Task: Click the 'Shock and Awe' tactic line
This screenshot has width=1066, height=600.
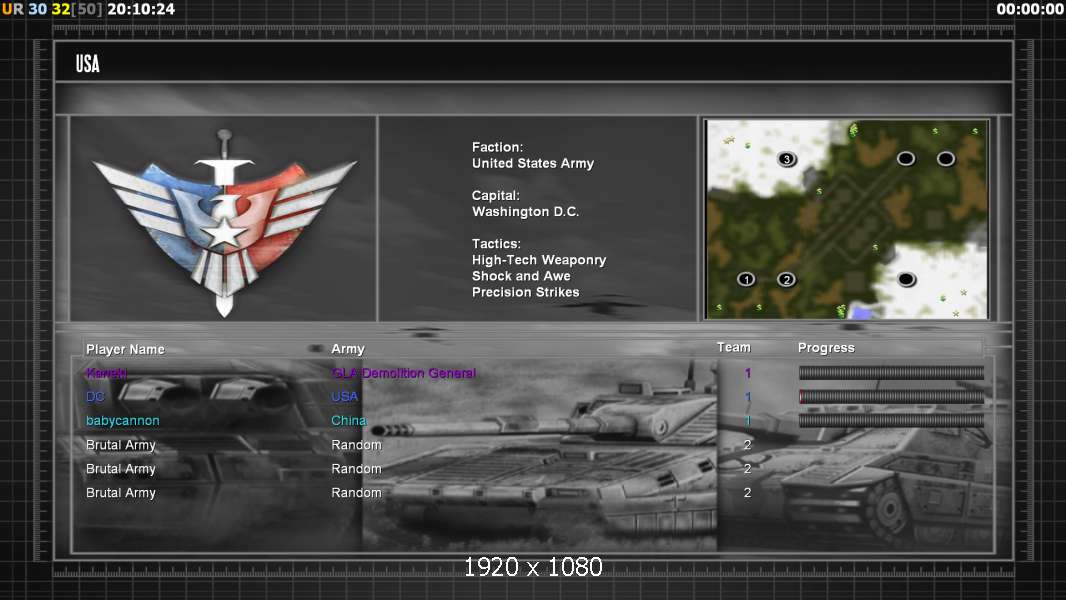Action: pos(521,276)
